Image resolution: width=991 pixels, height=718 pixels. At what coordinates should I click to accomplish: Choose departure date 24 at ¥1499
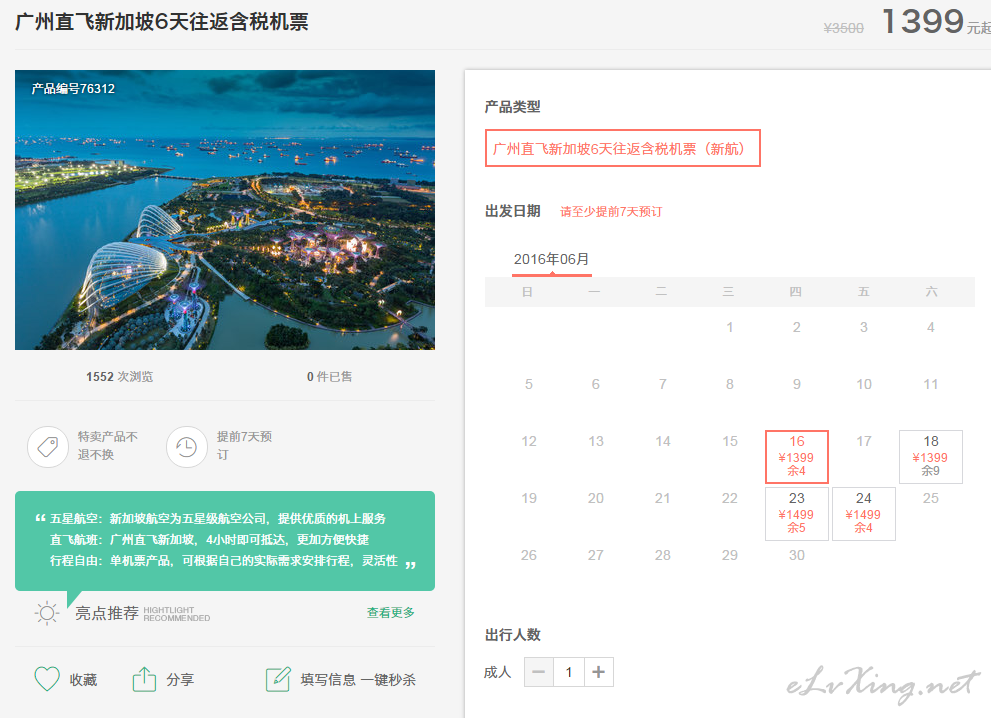click(863, 513)
